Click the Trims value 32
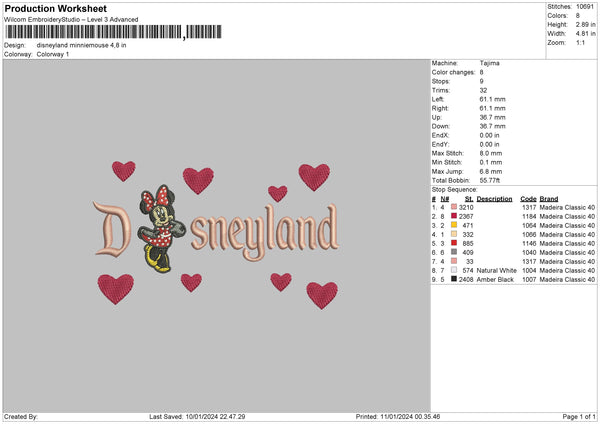The width and height of the screenshot is (600, 424). click(x=483, y=90)
